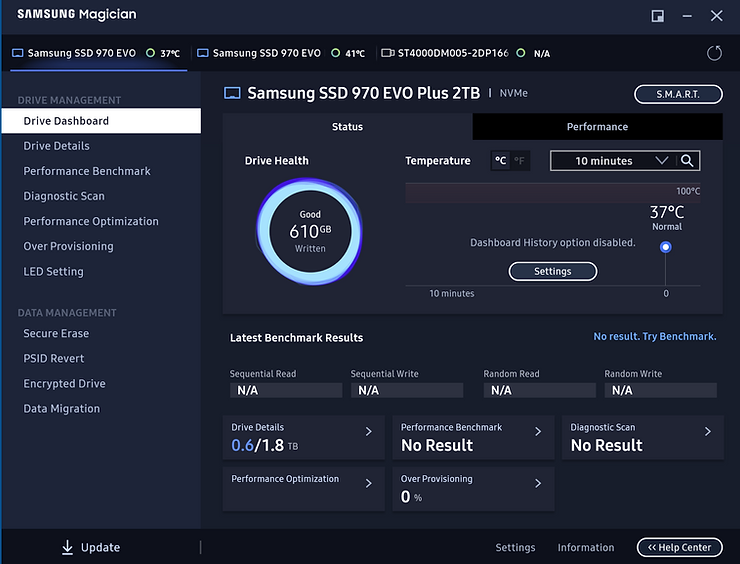Screen dimensions: 740x564
Task: Click the drive icon next to 970 EVO Plus title
Action: tap(232, 93)
